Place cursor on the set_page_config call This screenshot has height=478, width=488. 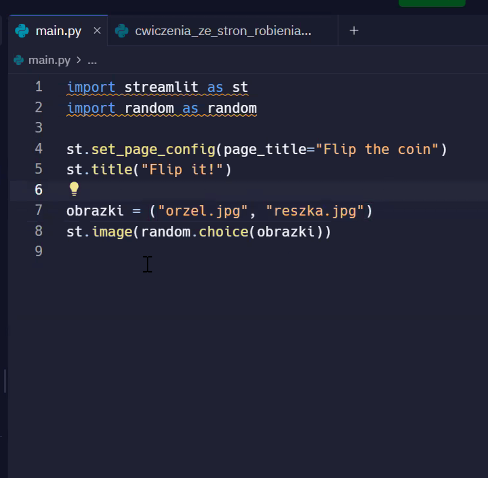[154, 149]
